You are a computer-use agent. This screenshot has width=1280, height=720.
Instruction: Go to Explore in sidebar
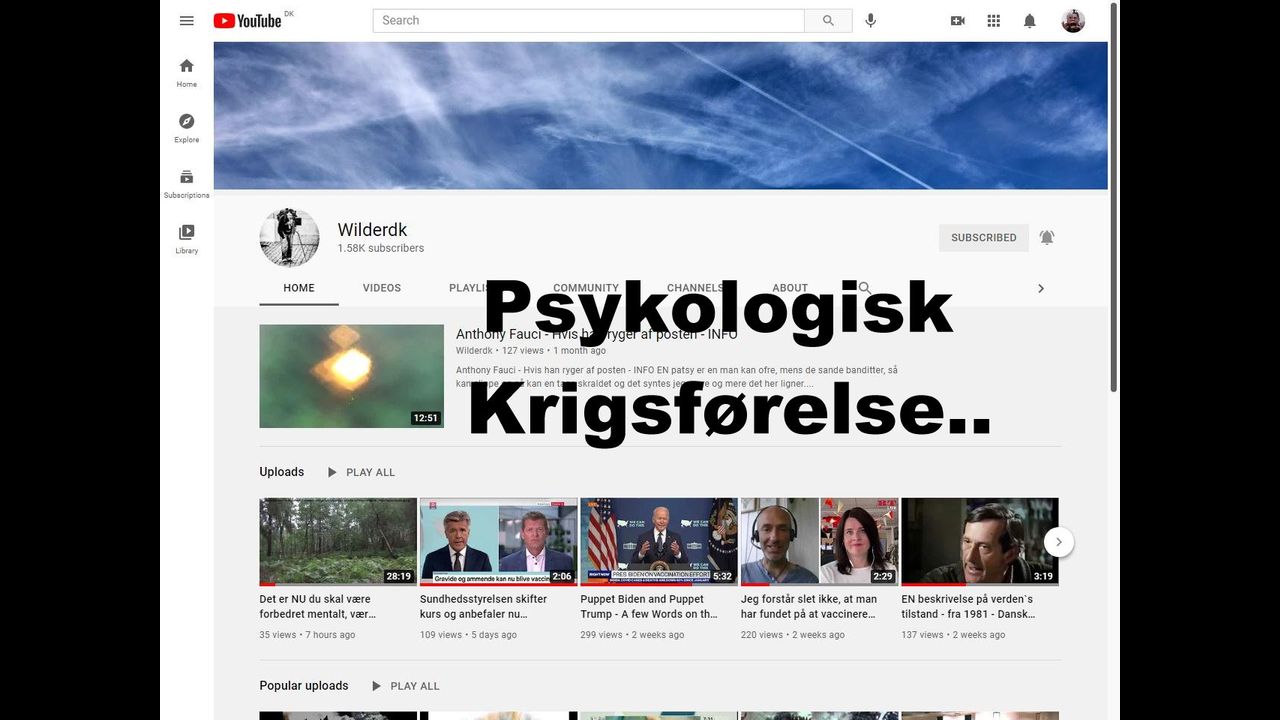click(187, 128)
